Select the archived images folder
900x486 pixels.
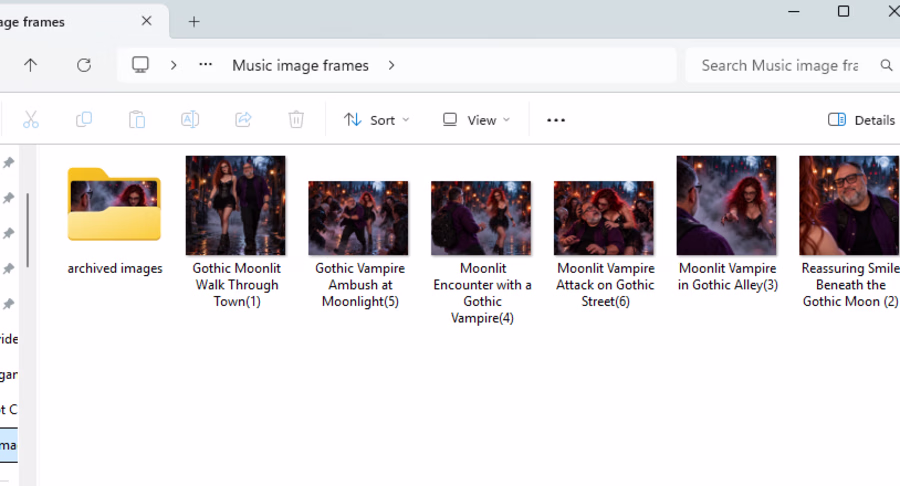(x=115, y=220)
